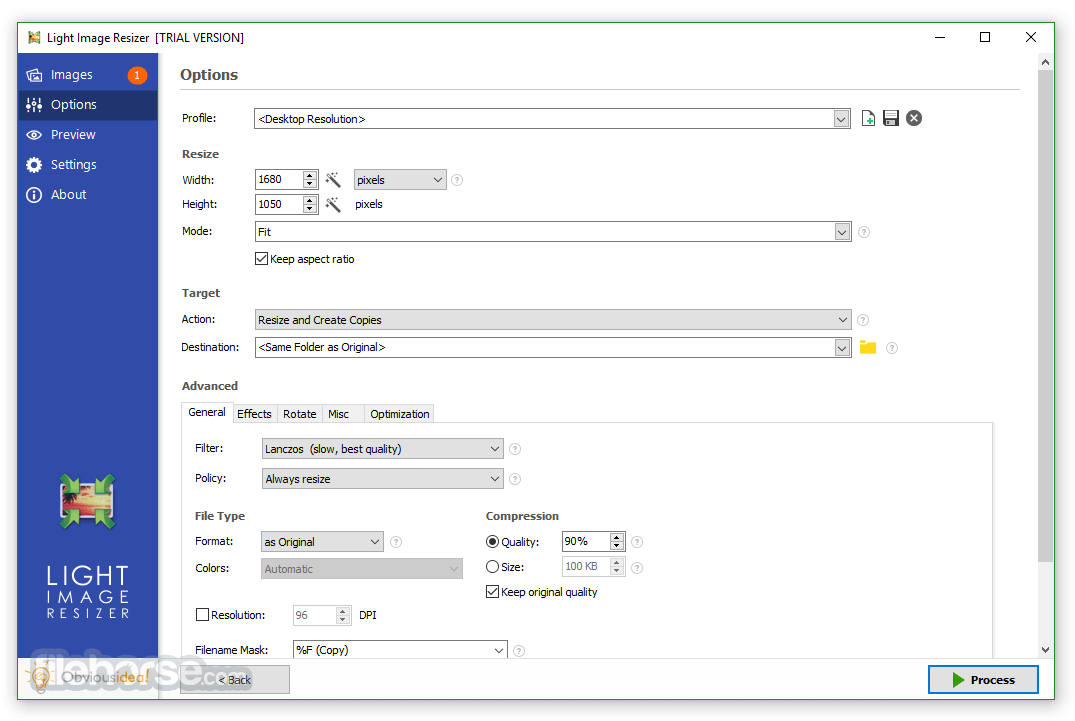Switch to the Effects tab
Viewport: 1075px width, 721px height.
tap(254, 414)
